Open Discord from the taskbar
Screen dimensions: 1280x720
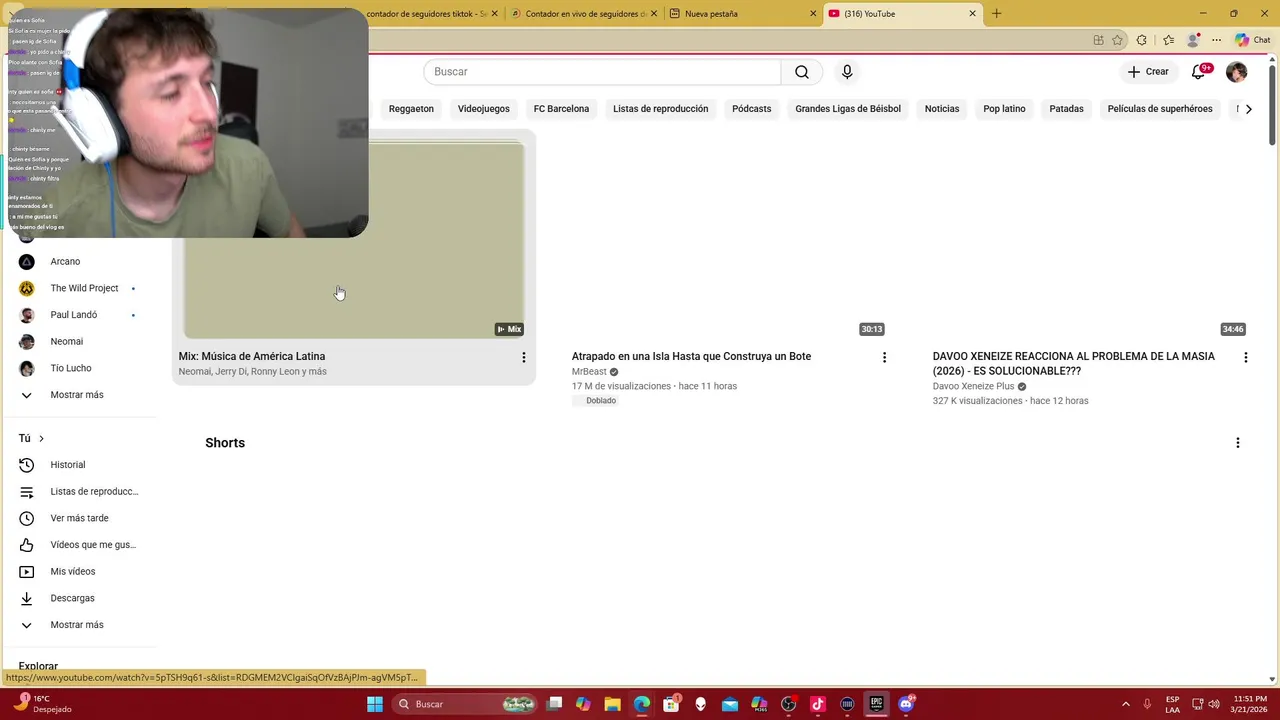(x=906, y=704)
